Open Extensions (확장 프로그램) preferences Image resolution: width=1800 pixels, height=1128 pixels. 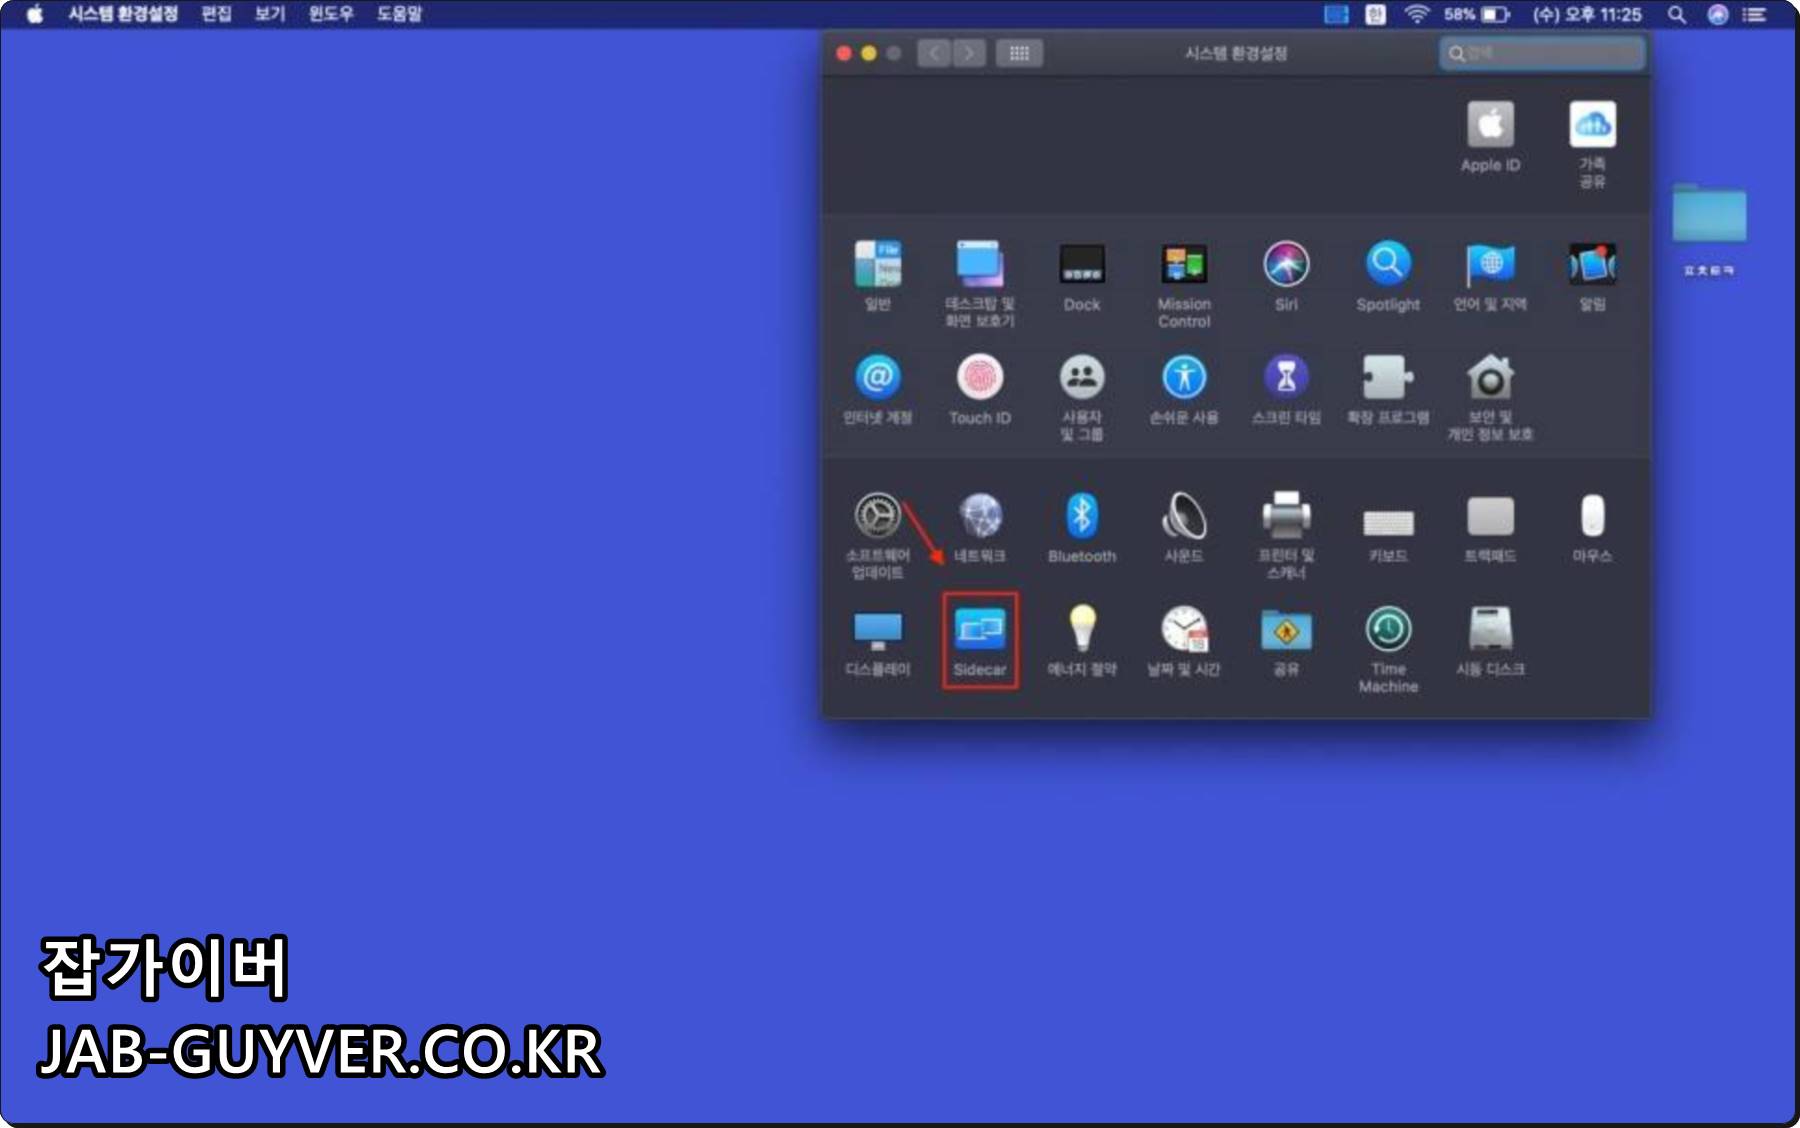click(1388, 390)
